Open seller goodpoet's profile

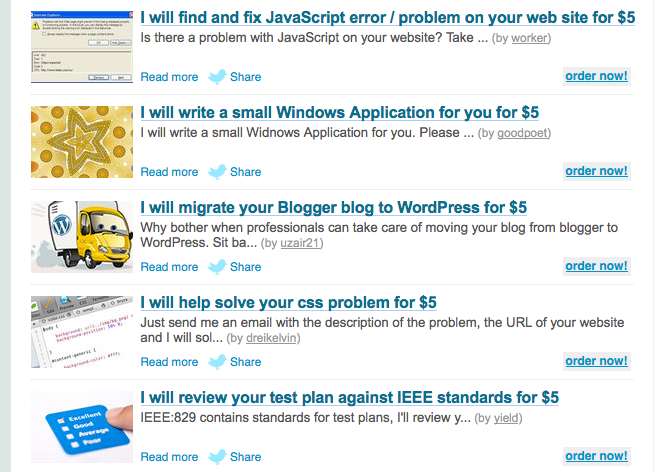click(x=523, y=133)
